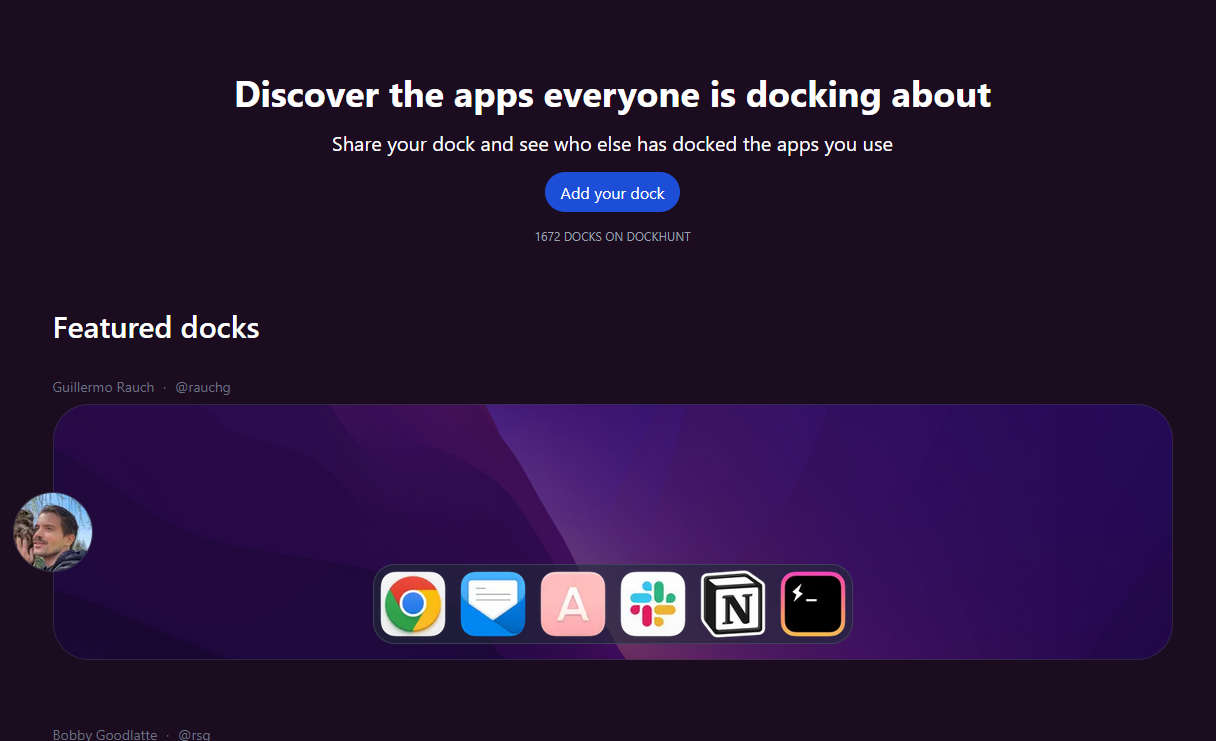
Task: Open Guillermo Rauch's profile avatar photo
Action: point(53,532)
